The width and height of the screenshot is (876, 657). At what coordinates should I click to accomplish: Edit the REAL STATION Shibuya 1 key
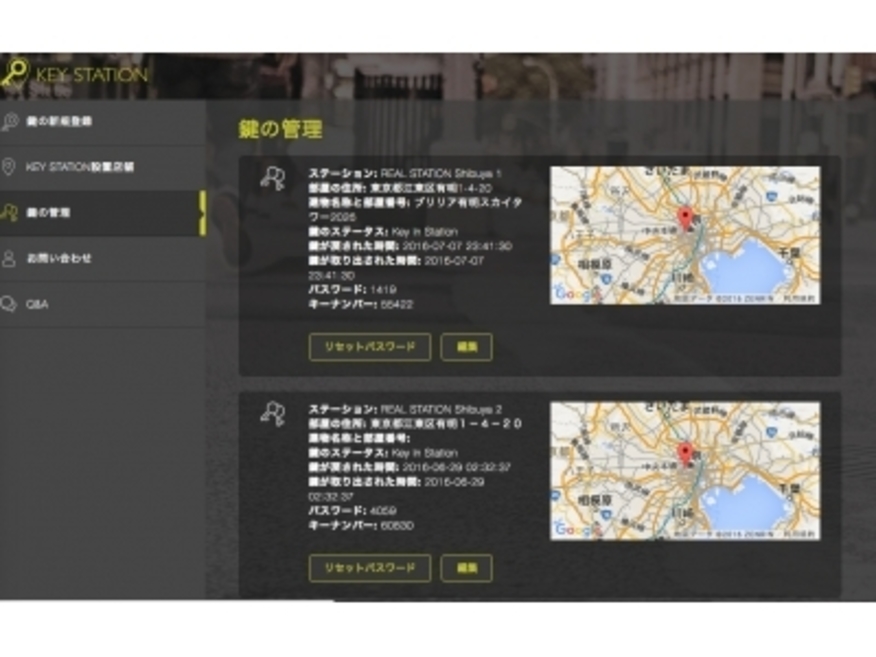tap(466, 347)
